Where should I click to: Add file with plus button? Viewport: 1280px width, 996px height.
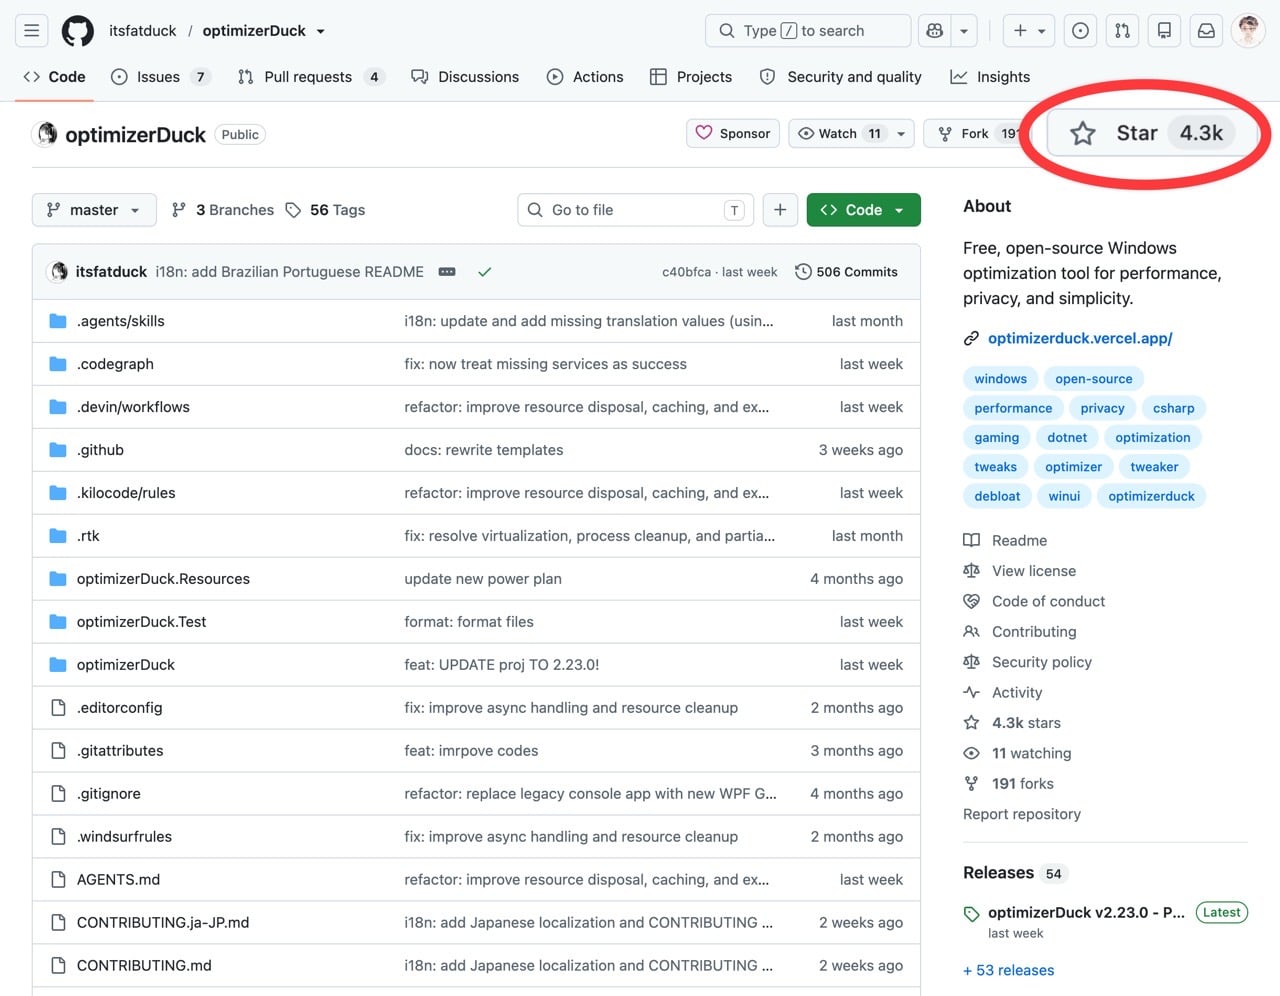[780, 210]
